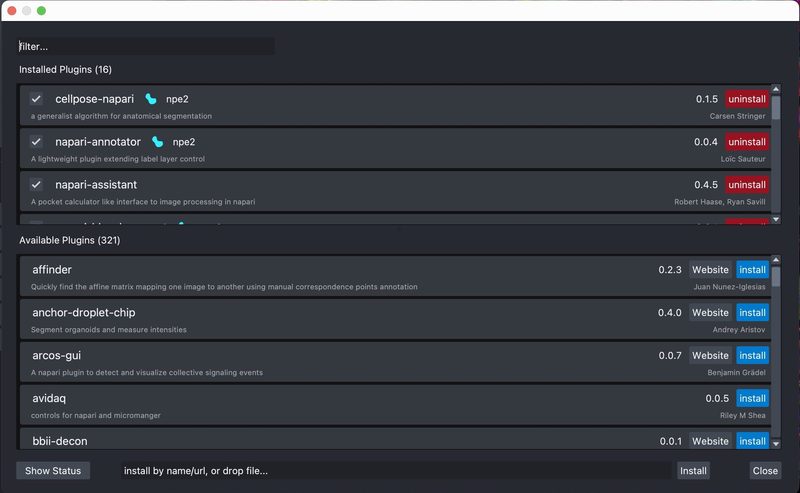The width and height of the screenshot is (800, 493).
Task: Click the Available Plugins (321) heading
Action: click(69, 240)
